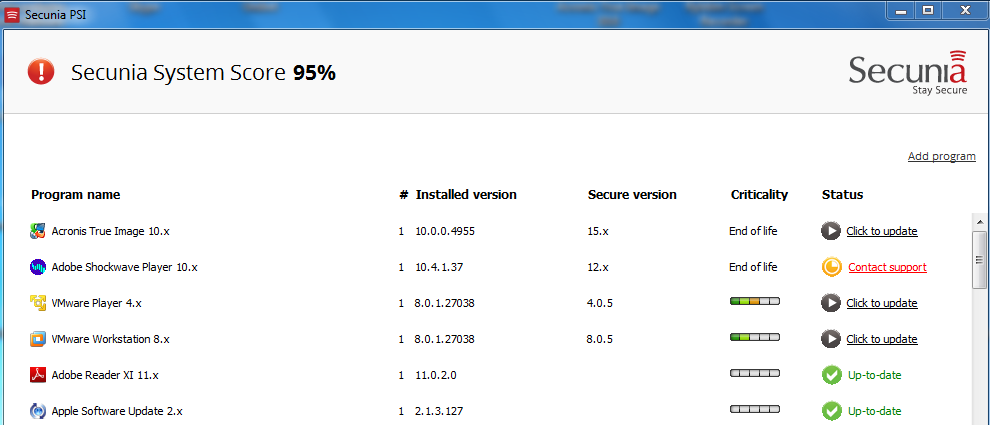Sort by the Program name column header
The height and width of the screenshot is (425, 990).
click(76, 195)
